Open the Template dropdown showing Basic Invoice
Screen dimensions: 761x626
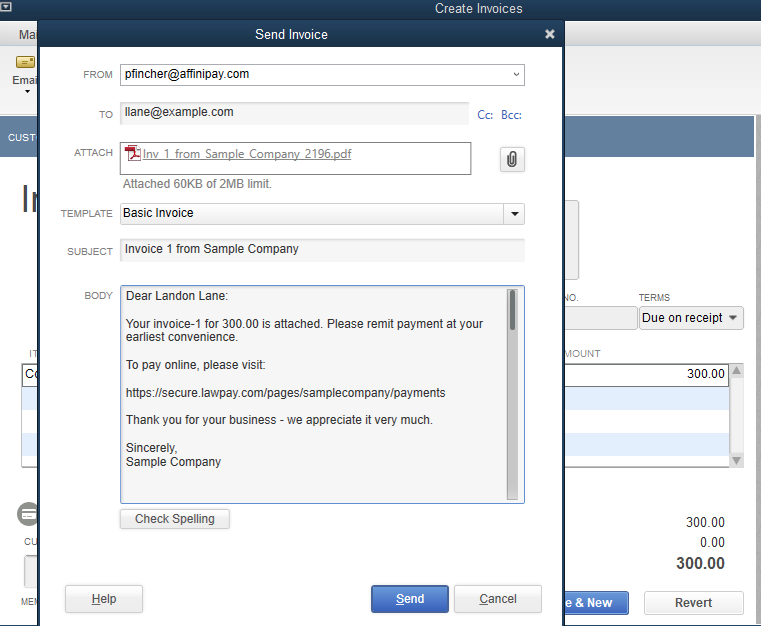pyautogui.click(x=514, y=213)
